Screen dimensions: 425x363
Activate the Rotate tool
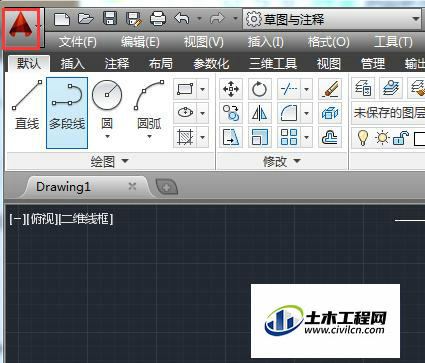click(259, 89)
